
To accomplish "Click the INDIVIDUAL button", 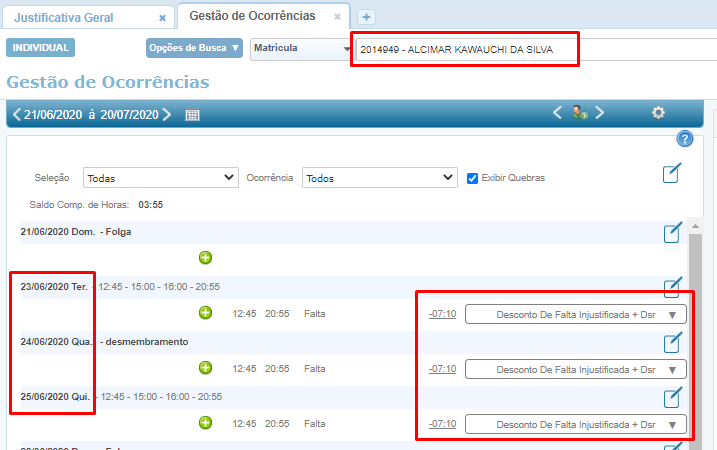I will point(40,48).
